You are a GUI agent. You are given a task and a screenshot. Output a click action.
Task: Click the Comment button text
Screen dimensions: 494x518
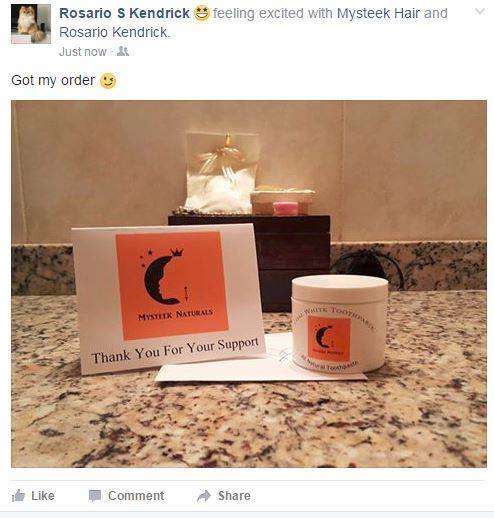(x=136, y=496)
